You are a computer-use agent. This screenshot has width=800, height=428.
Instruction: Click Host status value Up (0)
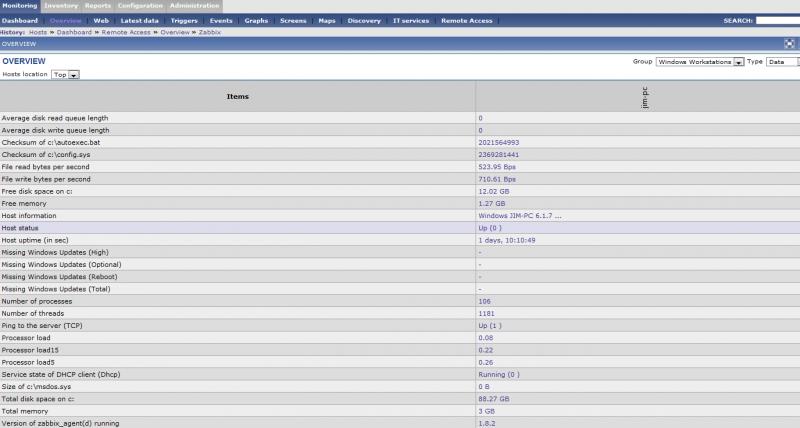tap(490, 228)
